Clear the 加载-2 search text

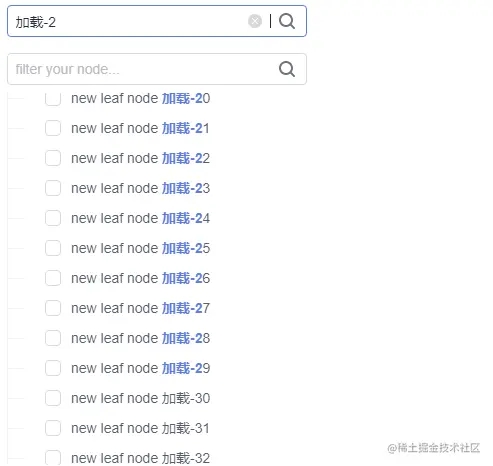point(255,21)
